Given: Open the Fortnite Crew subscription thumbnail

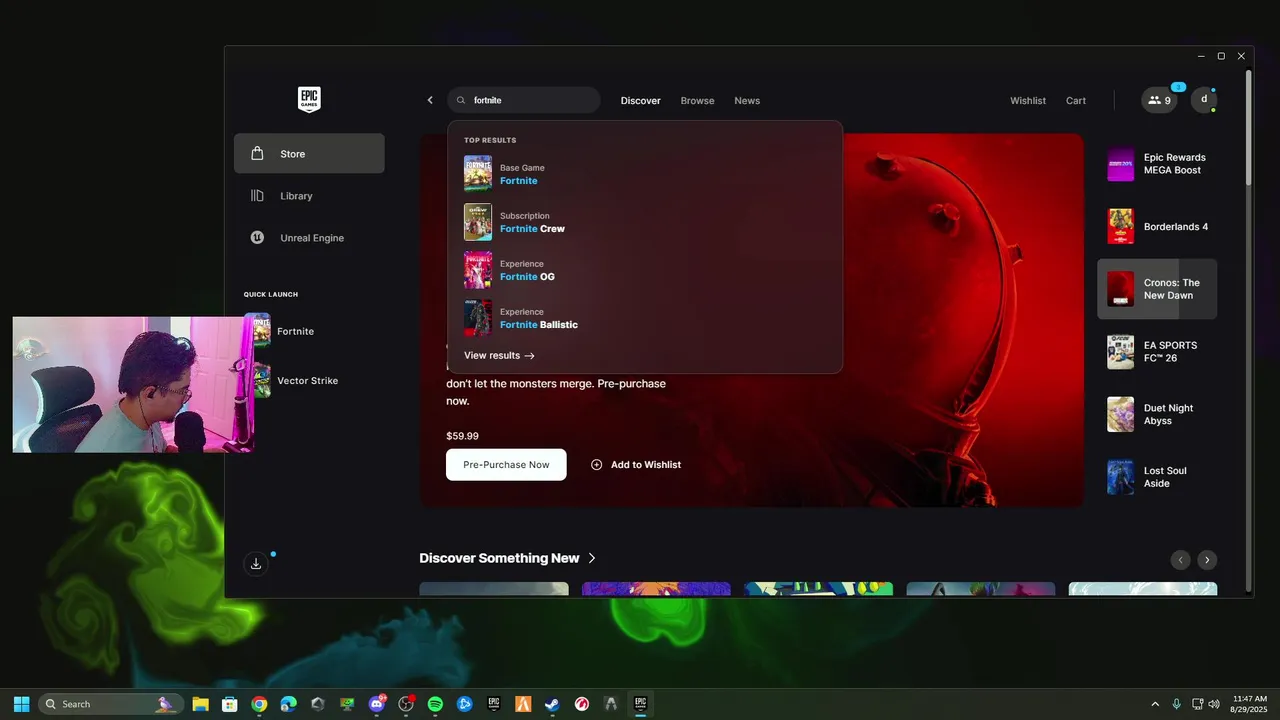Looking at the screenshot, I should 478,222.
